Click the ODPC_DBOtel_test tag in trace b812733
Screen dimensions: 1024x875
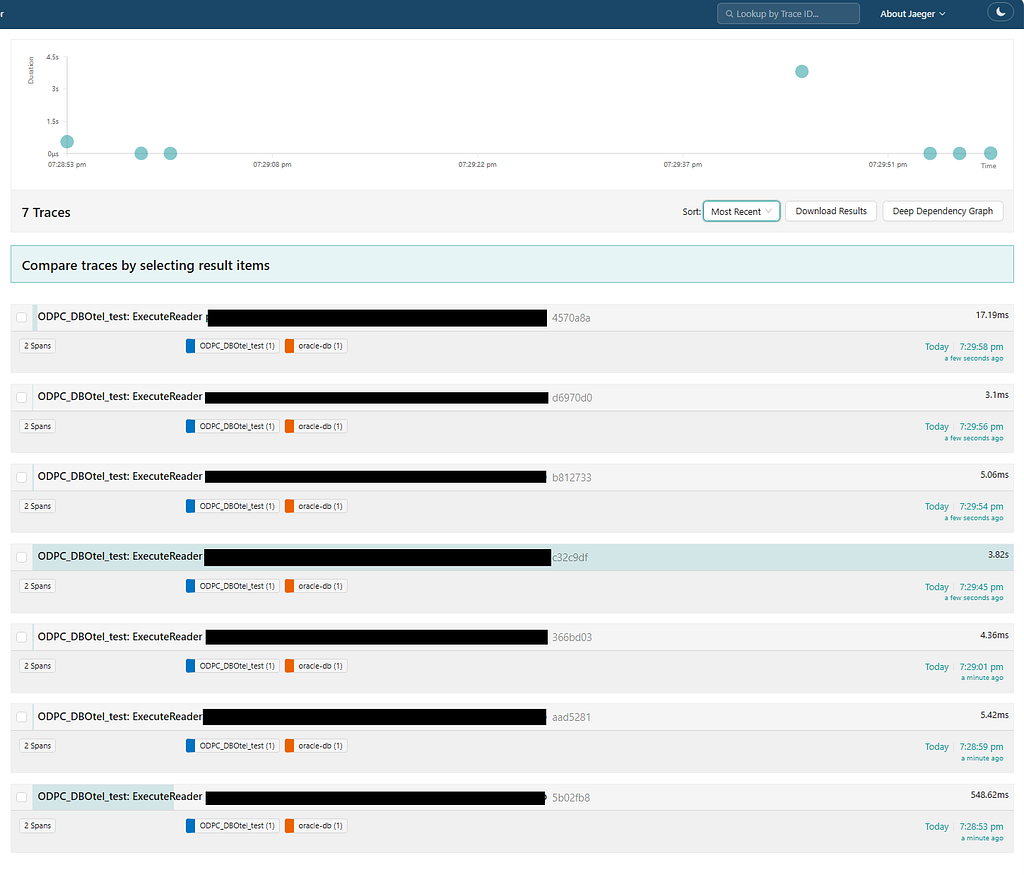pos(232,506)
